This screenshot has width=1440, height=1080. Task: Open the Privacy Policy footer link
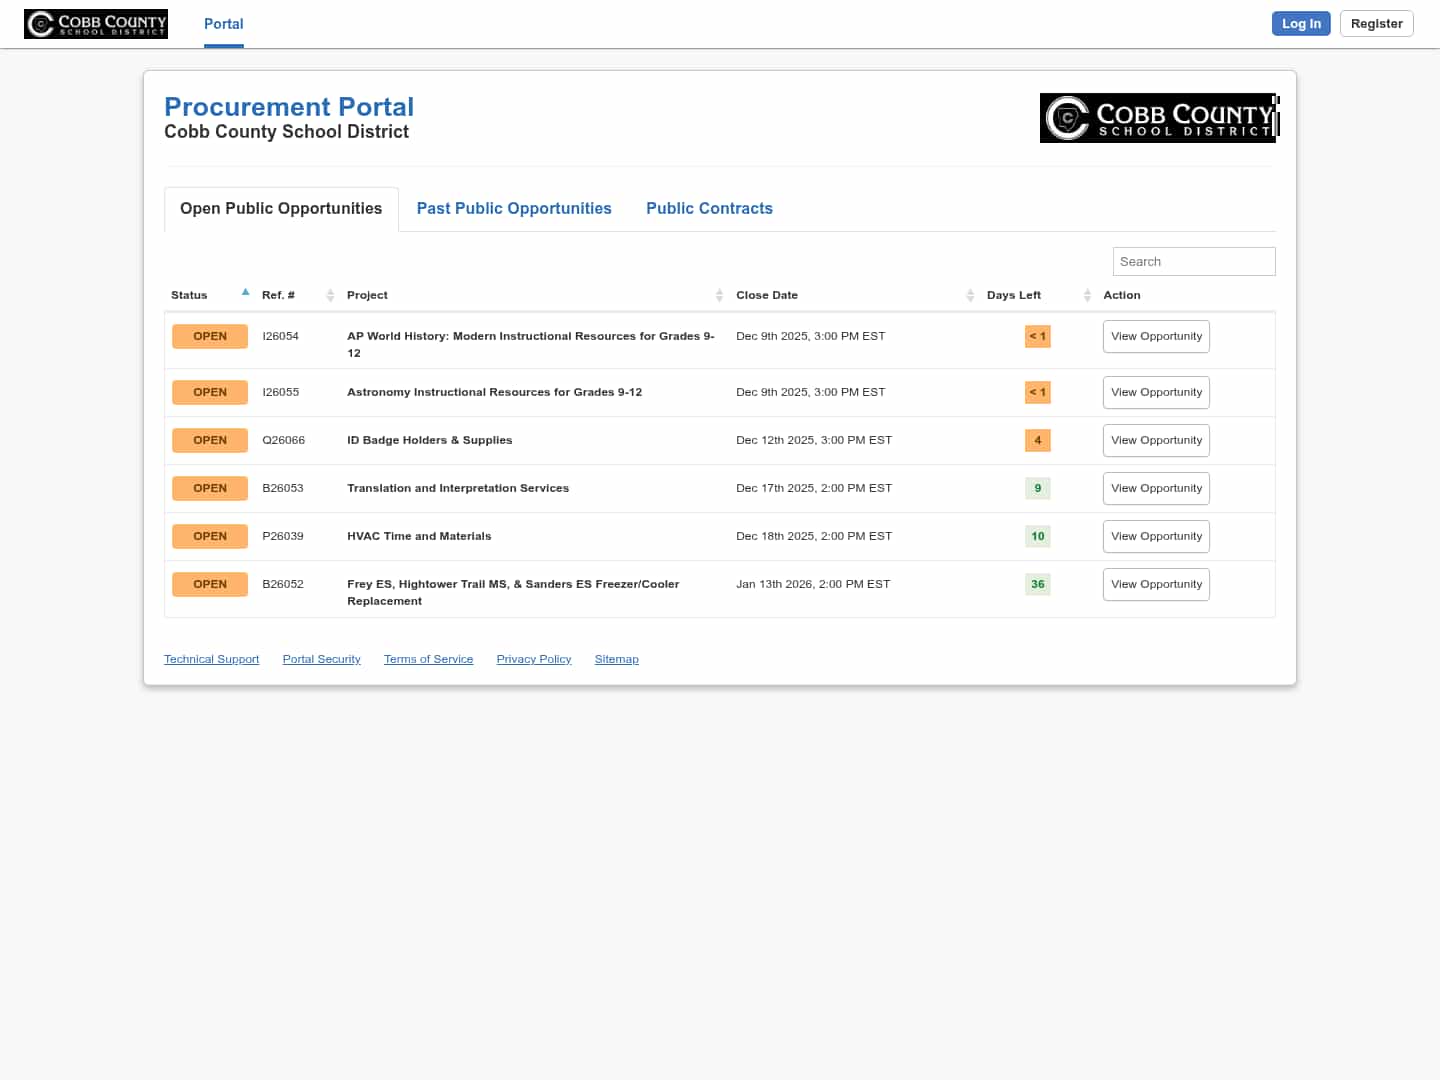tap(534, 659)
